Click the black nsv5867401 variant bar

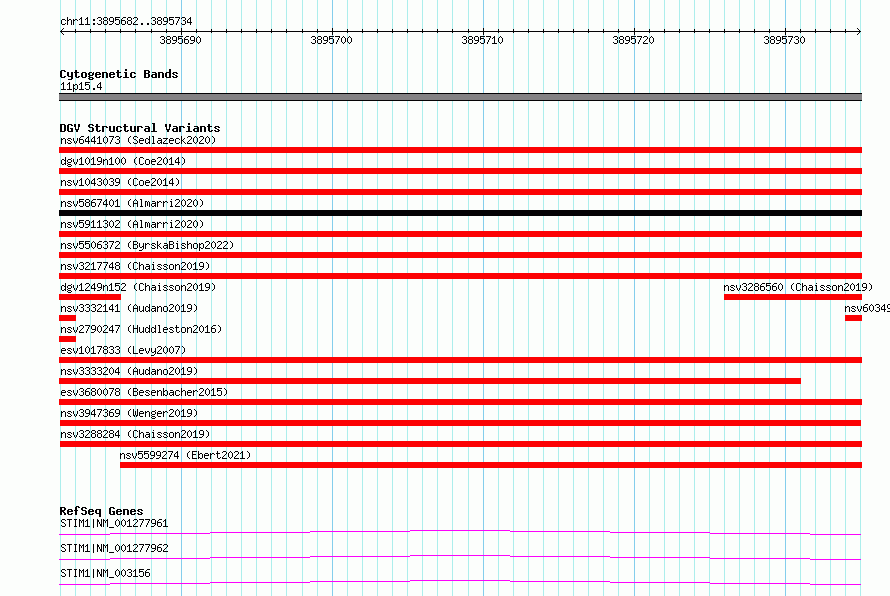[460, 213]
